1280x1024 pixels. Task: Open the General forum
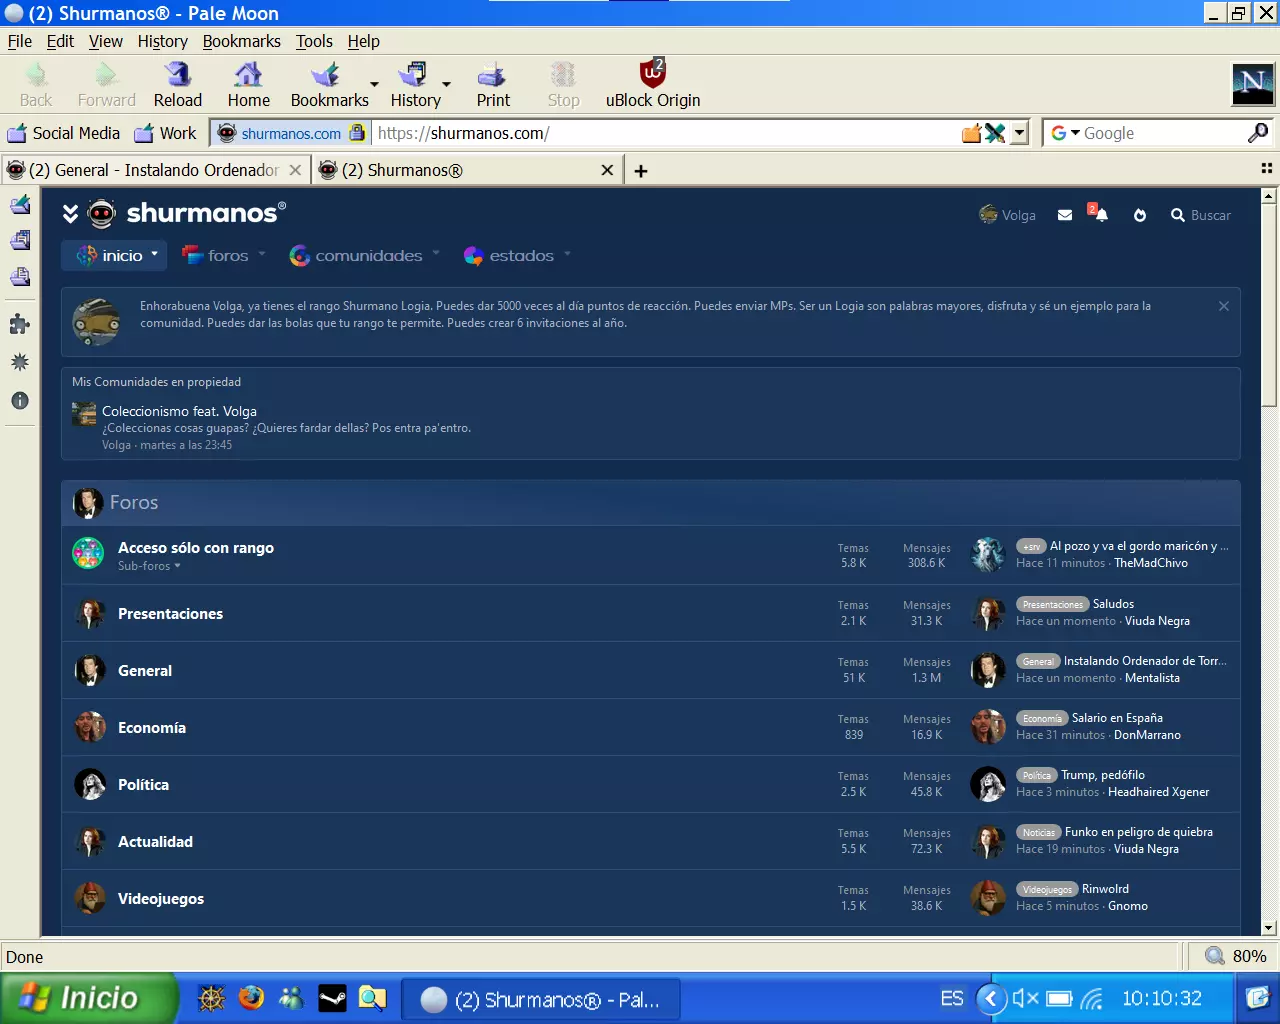tap(145, 671)
